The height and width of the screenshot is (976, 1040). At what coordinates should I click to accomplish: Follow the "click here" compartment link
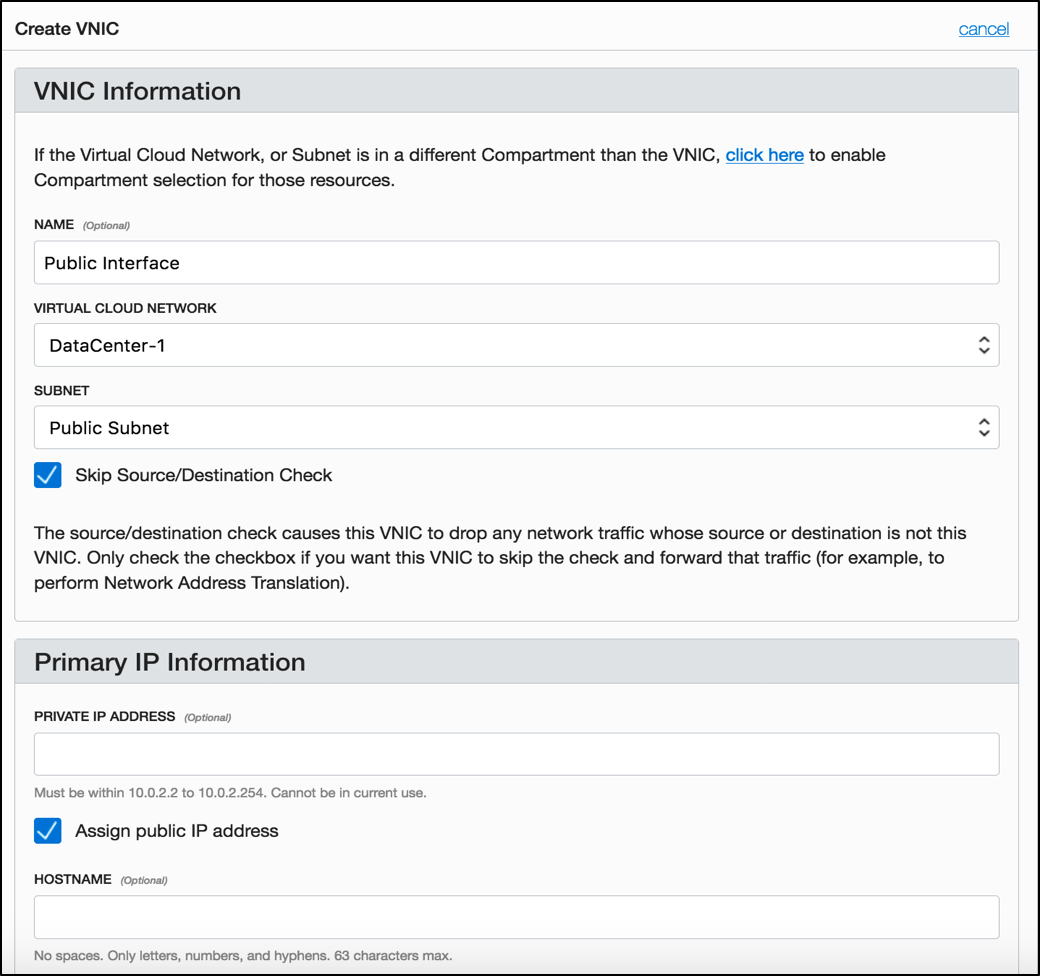764,155
